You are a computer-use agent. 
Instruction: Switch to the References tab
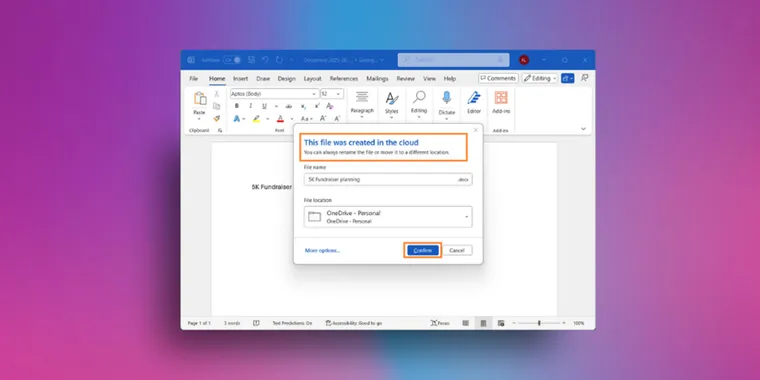point(344,79)
